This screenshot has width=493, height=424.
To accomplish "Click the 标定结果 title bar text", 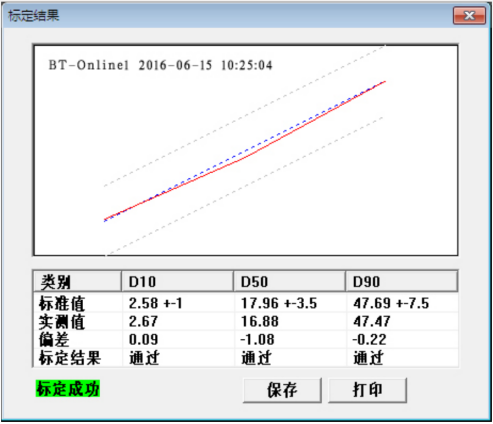I will point(33,16).
